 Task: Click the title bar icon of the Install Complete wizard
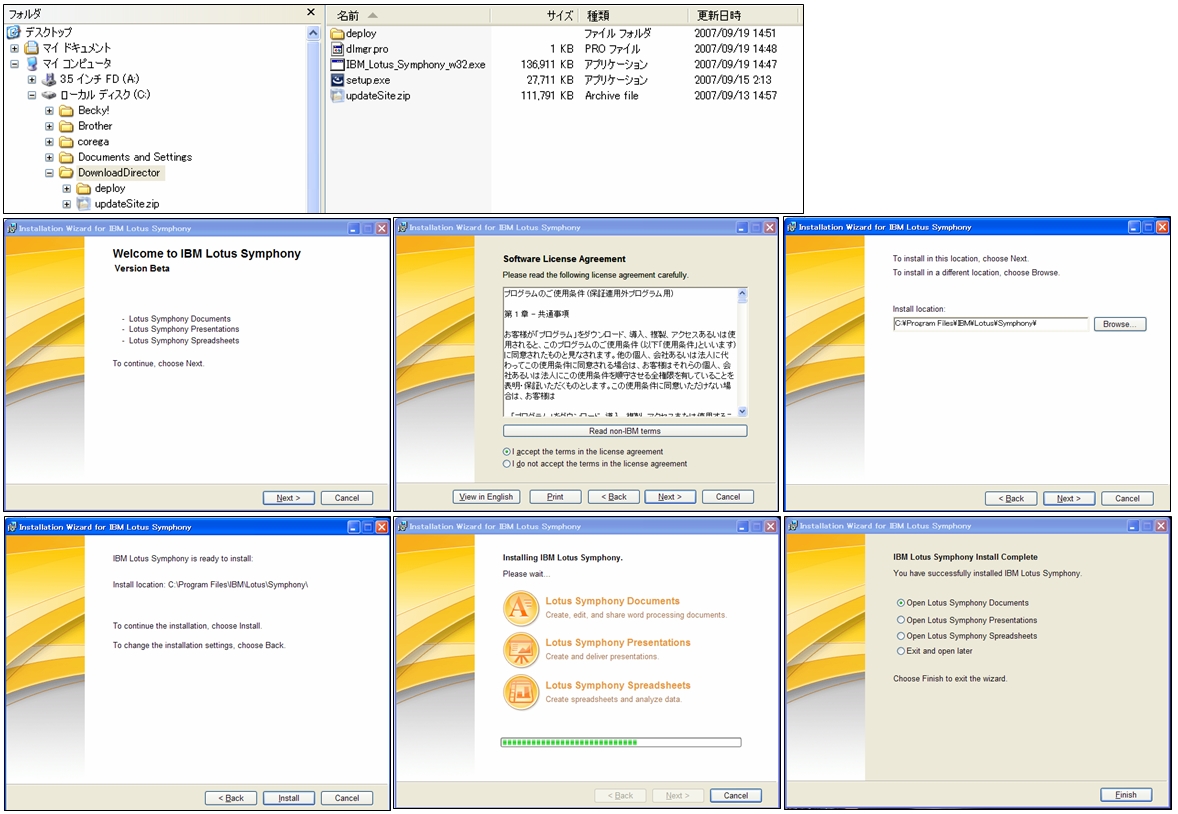[793, 526]
